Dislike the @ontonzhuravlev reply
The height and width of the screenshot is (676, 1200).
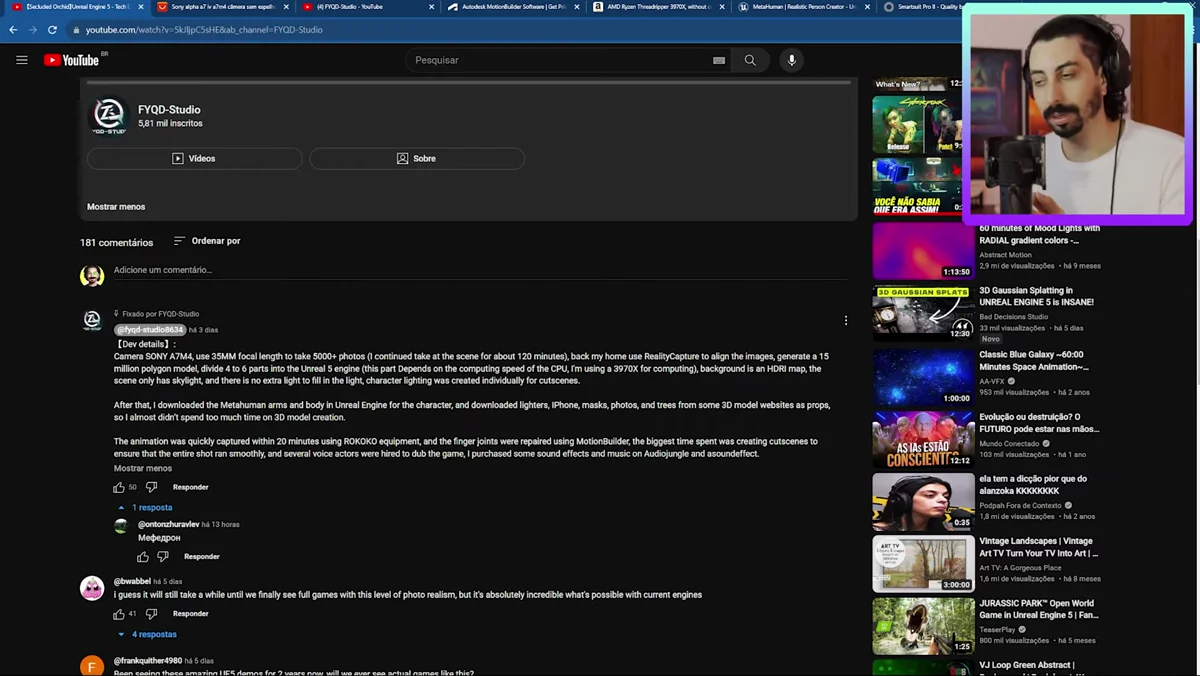[163, 556]
